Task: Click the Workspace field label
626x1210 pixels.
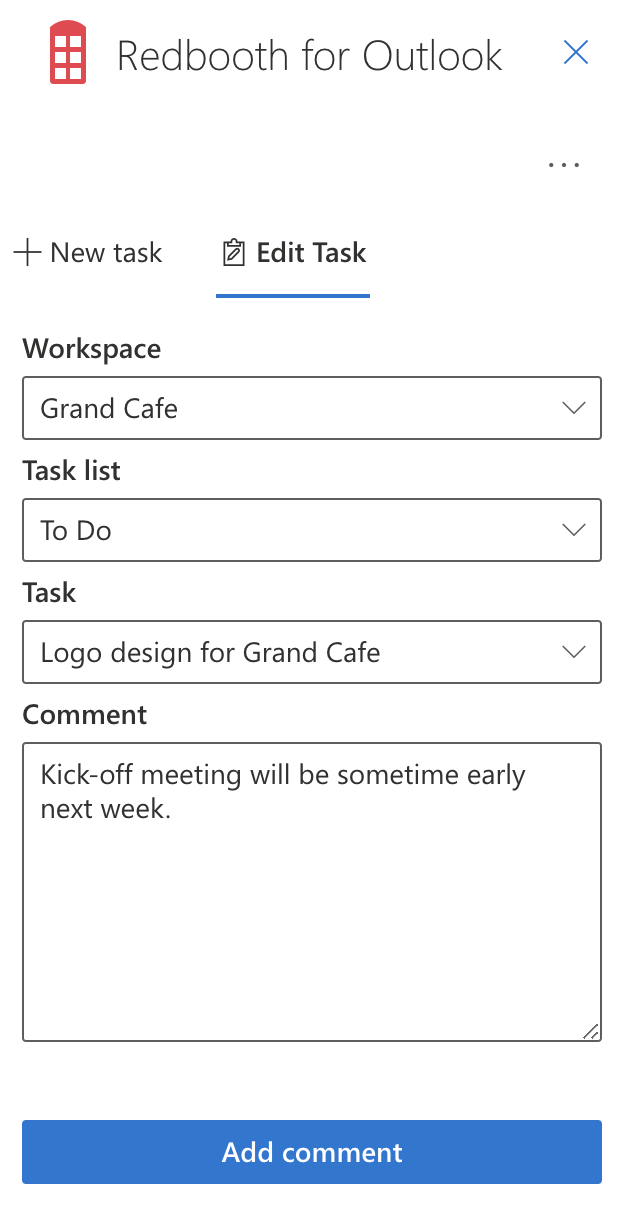Action: [92, 349]
